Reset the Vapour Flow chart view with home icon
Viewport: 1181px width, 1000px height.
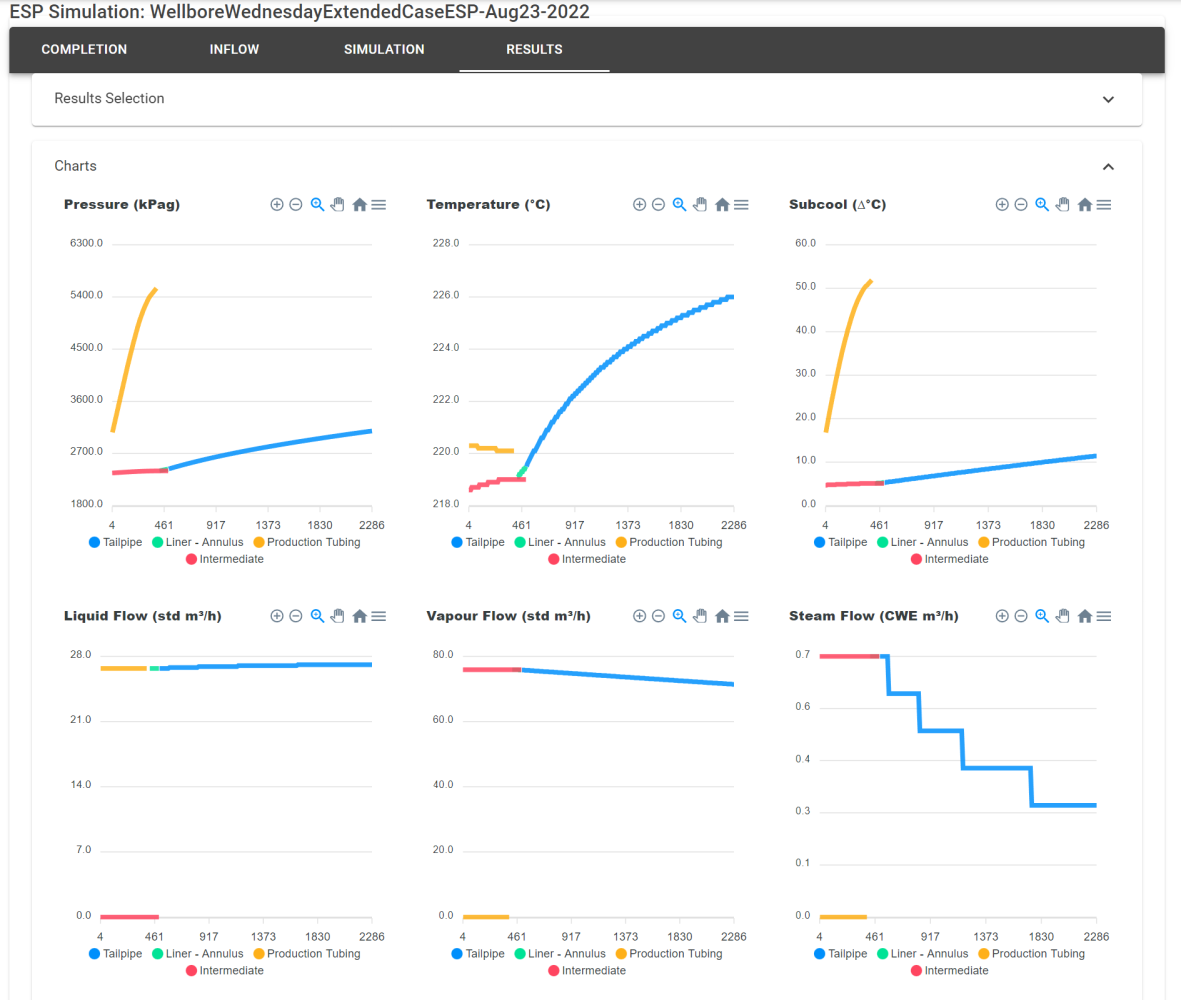pyautogui.click(x=722, y=616)
